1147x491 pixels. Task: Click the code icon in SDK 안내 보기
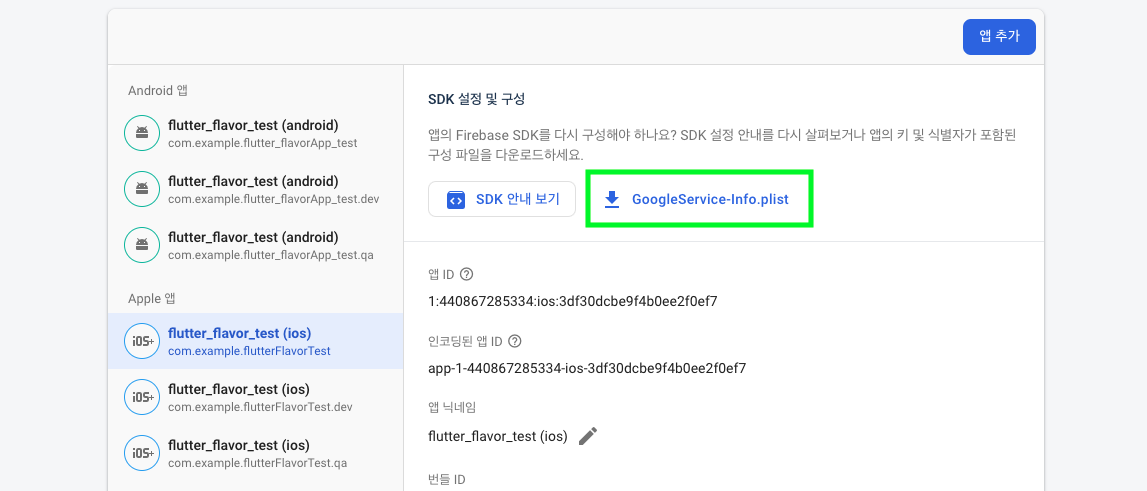coord(456,200)
